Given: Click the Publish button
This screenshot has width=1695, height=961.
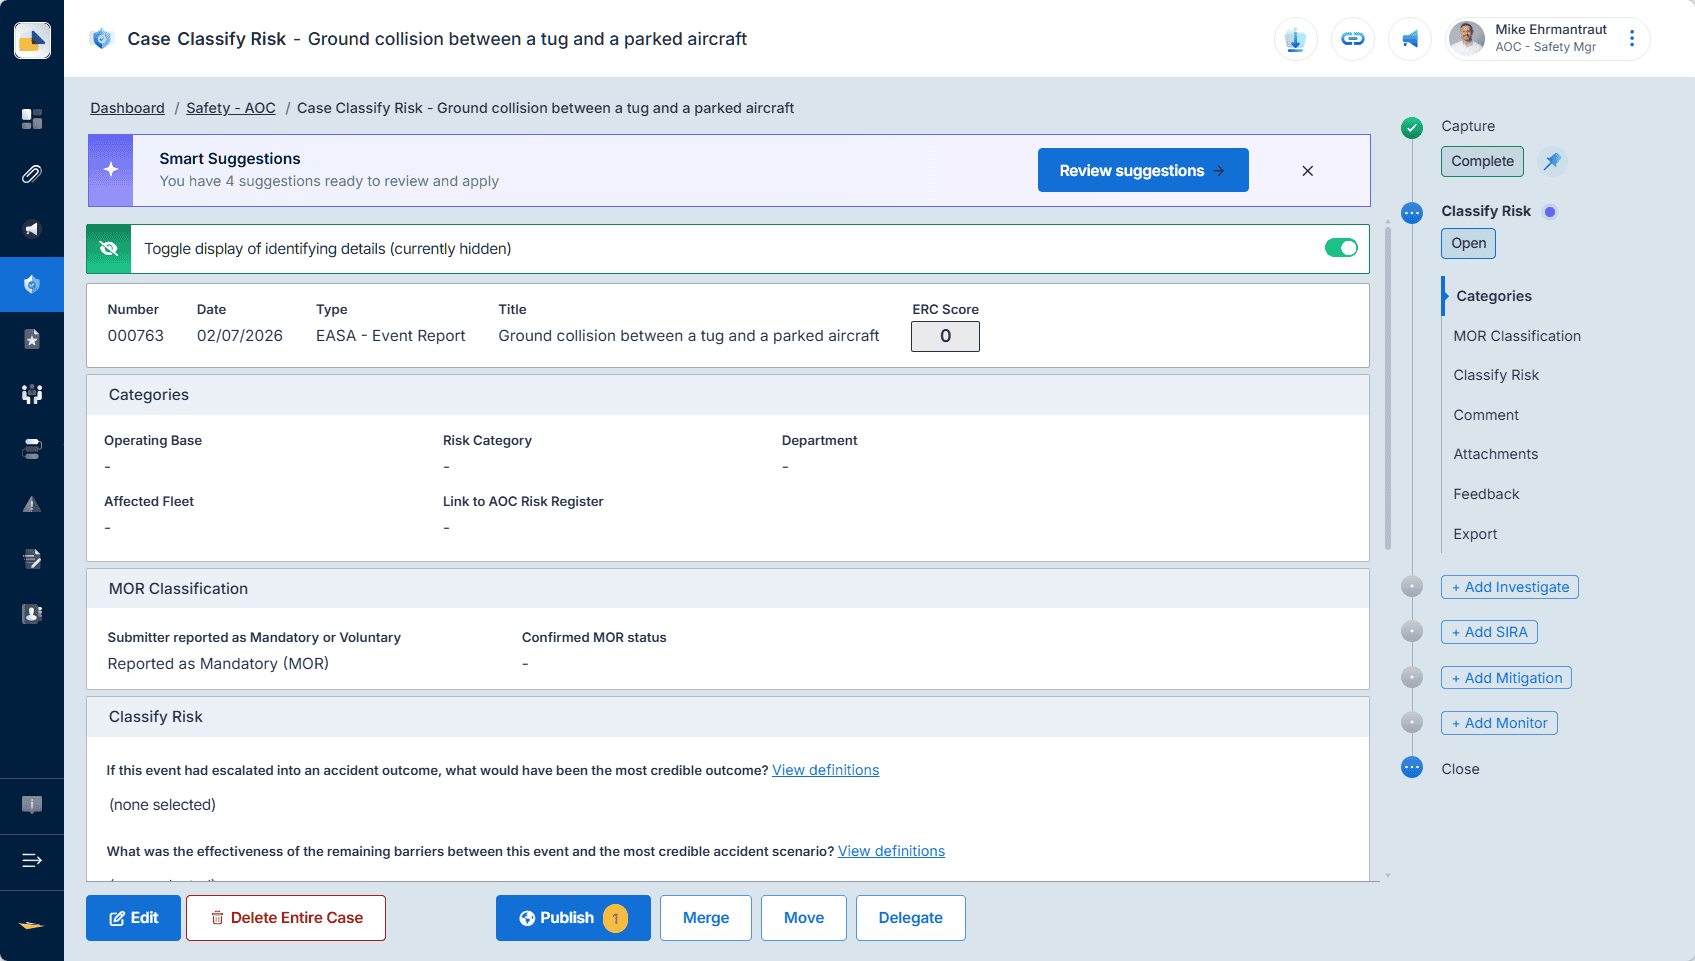Looking at the screenshot, I should coord(573,918).
